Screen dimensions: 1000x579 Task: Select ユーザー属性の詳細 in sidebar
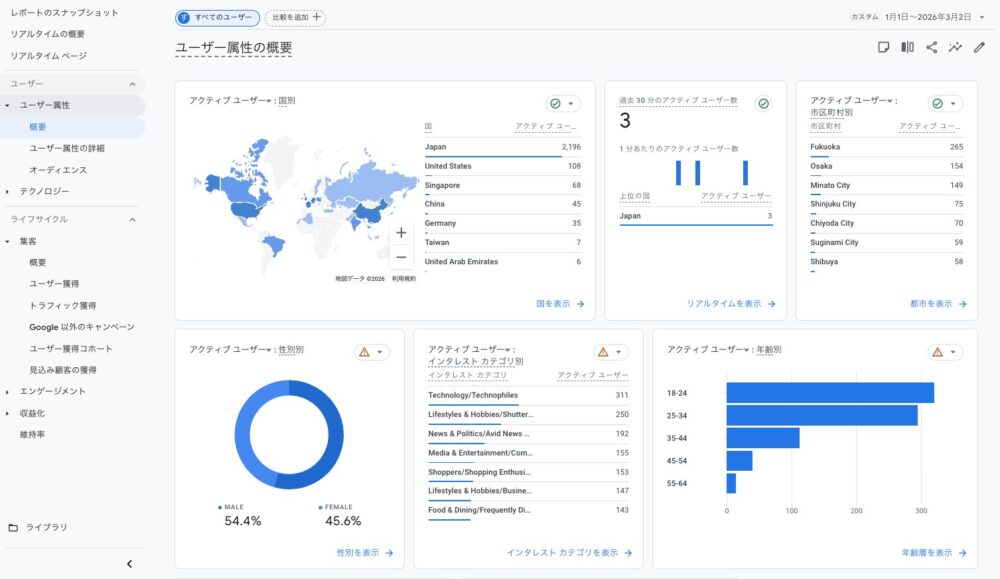(67, 148)
